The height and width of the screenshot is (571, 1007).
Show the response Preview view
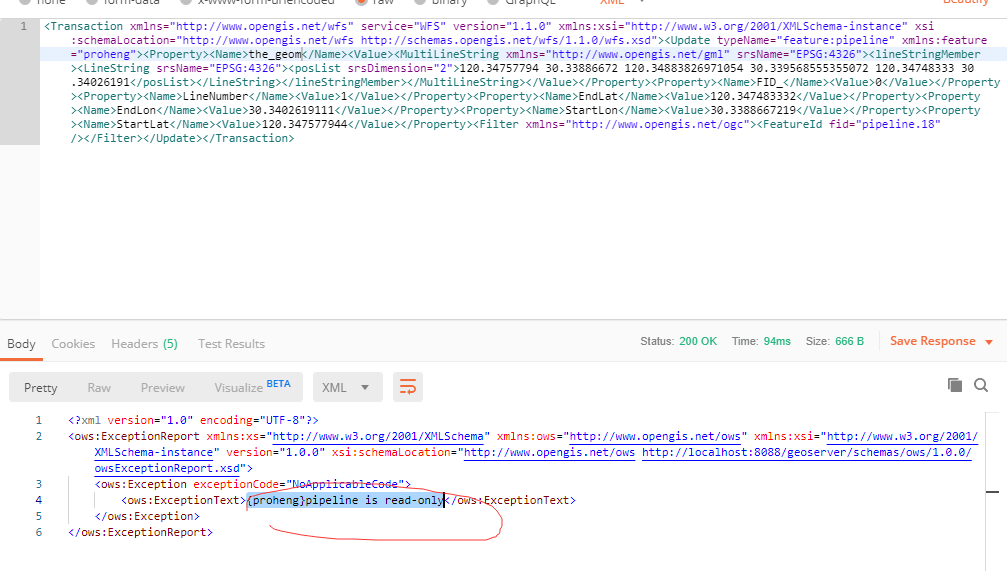point(162,387)
